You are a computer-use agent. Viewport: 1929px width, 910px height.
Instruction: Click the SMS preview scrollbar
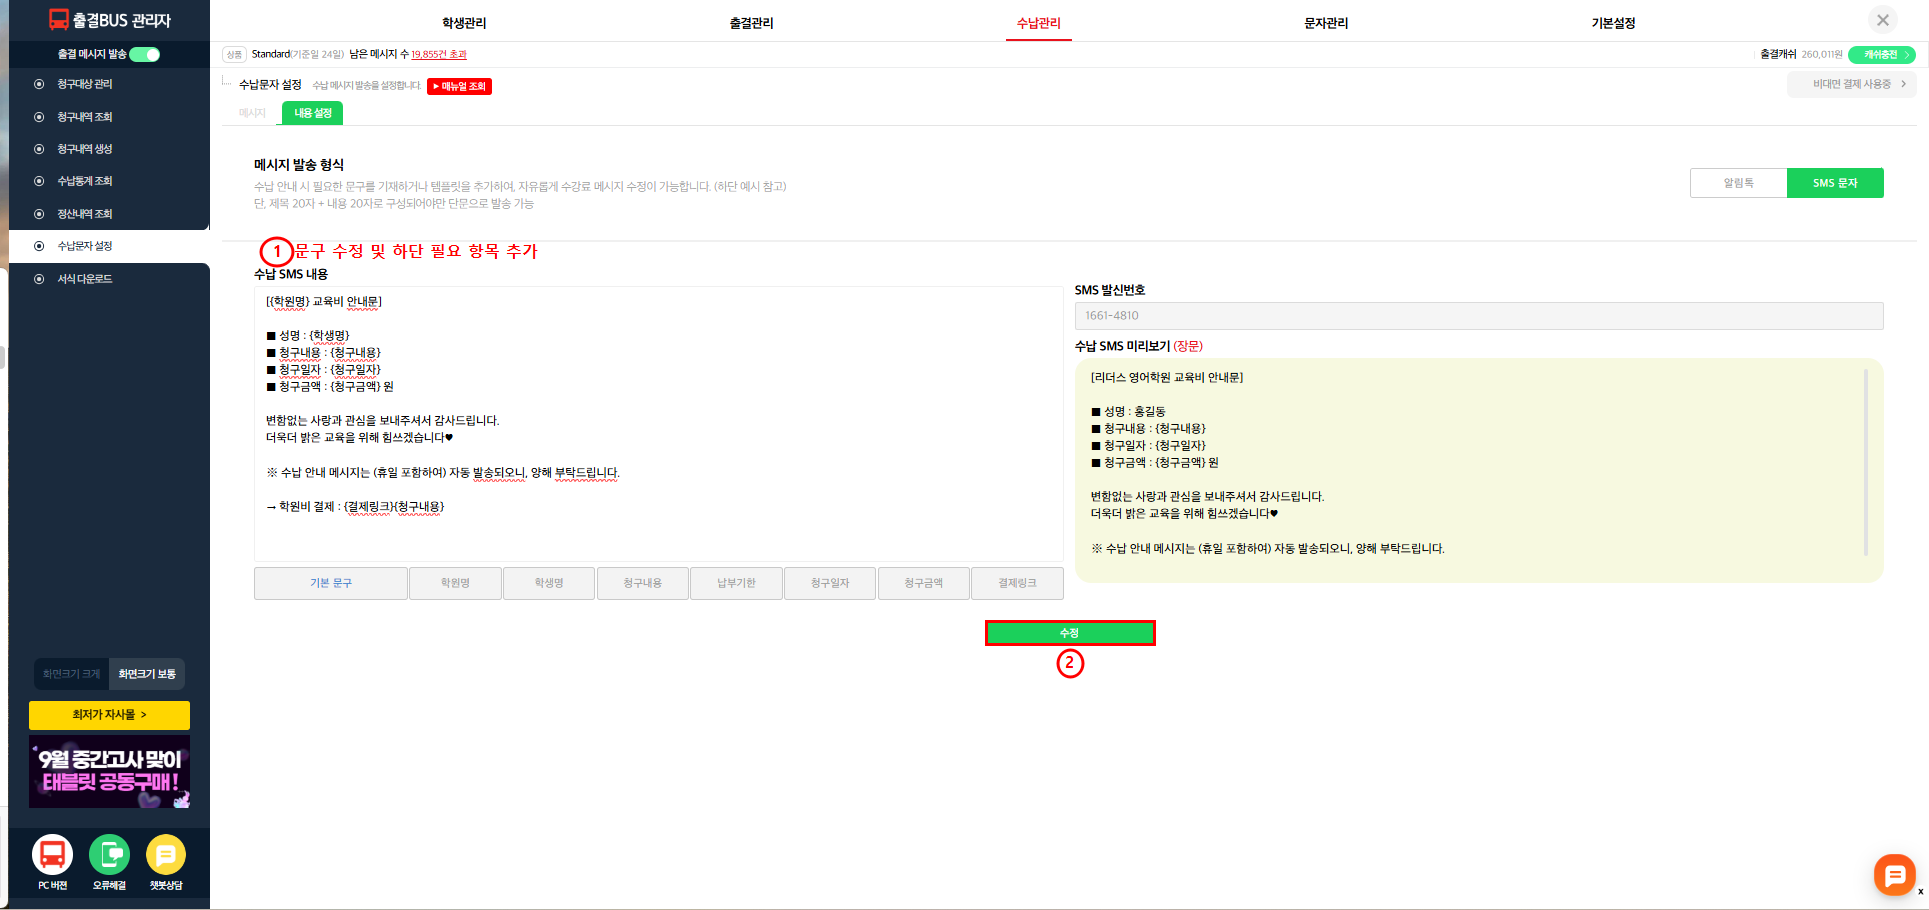tap(1865, 462)
